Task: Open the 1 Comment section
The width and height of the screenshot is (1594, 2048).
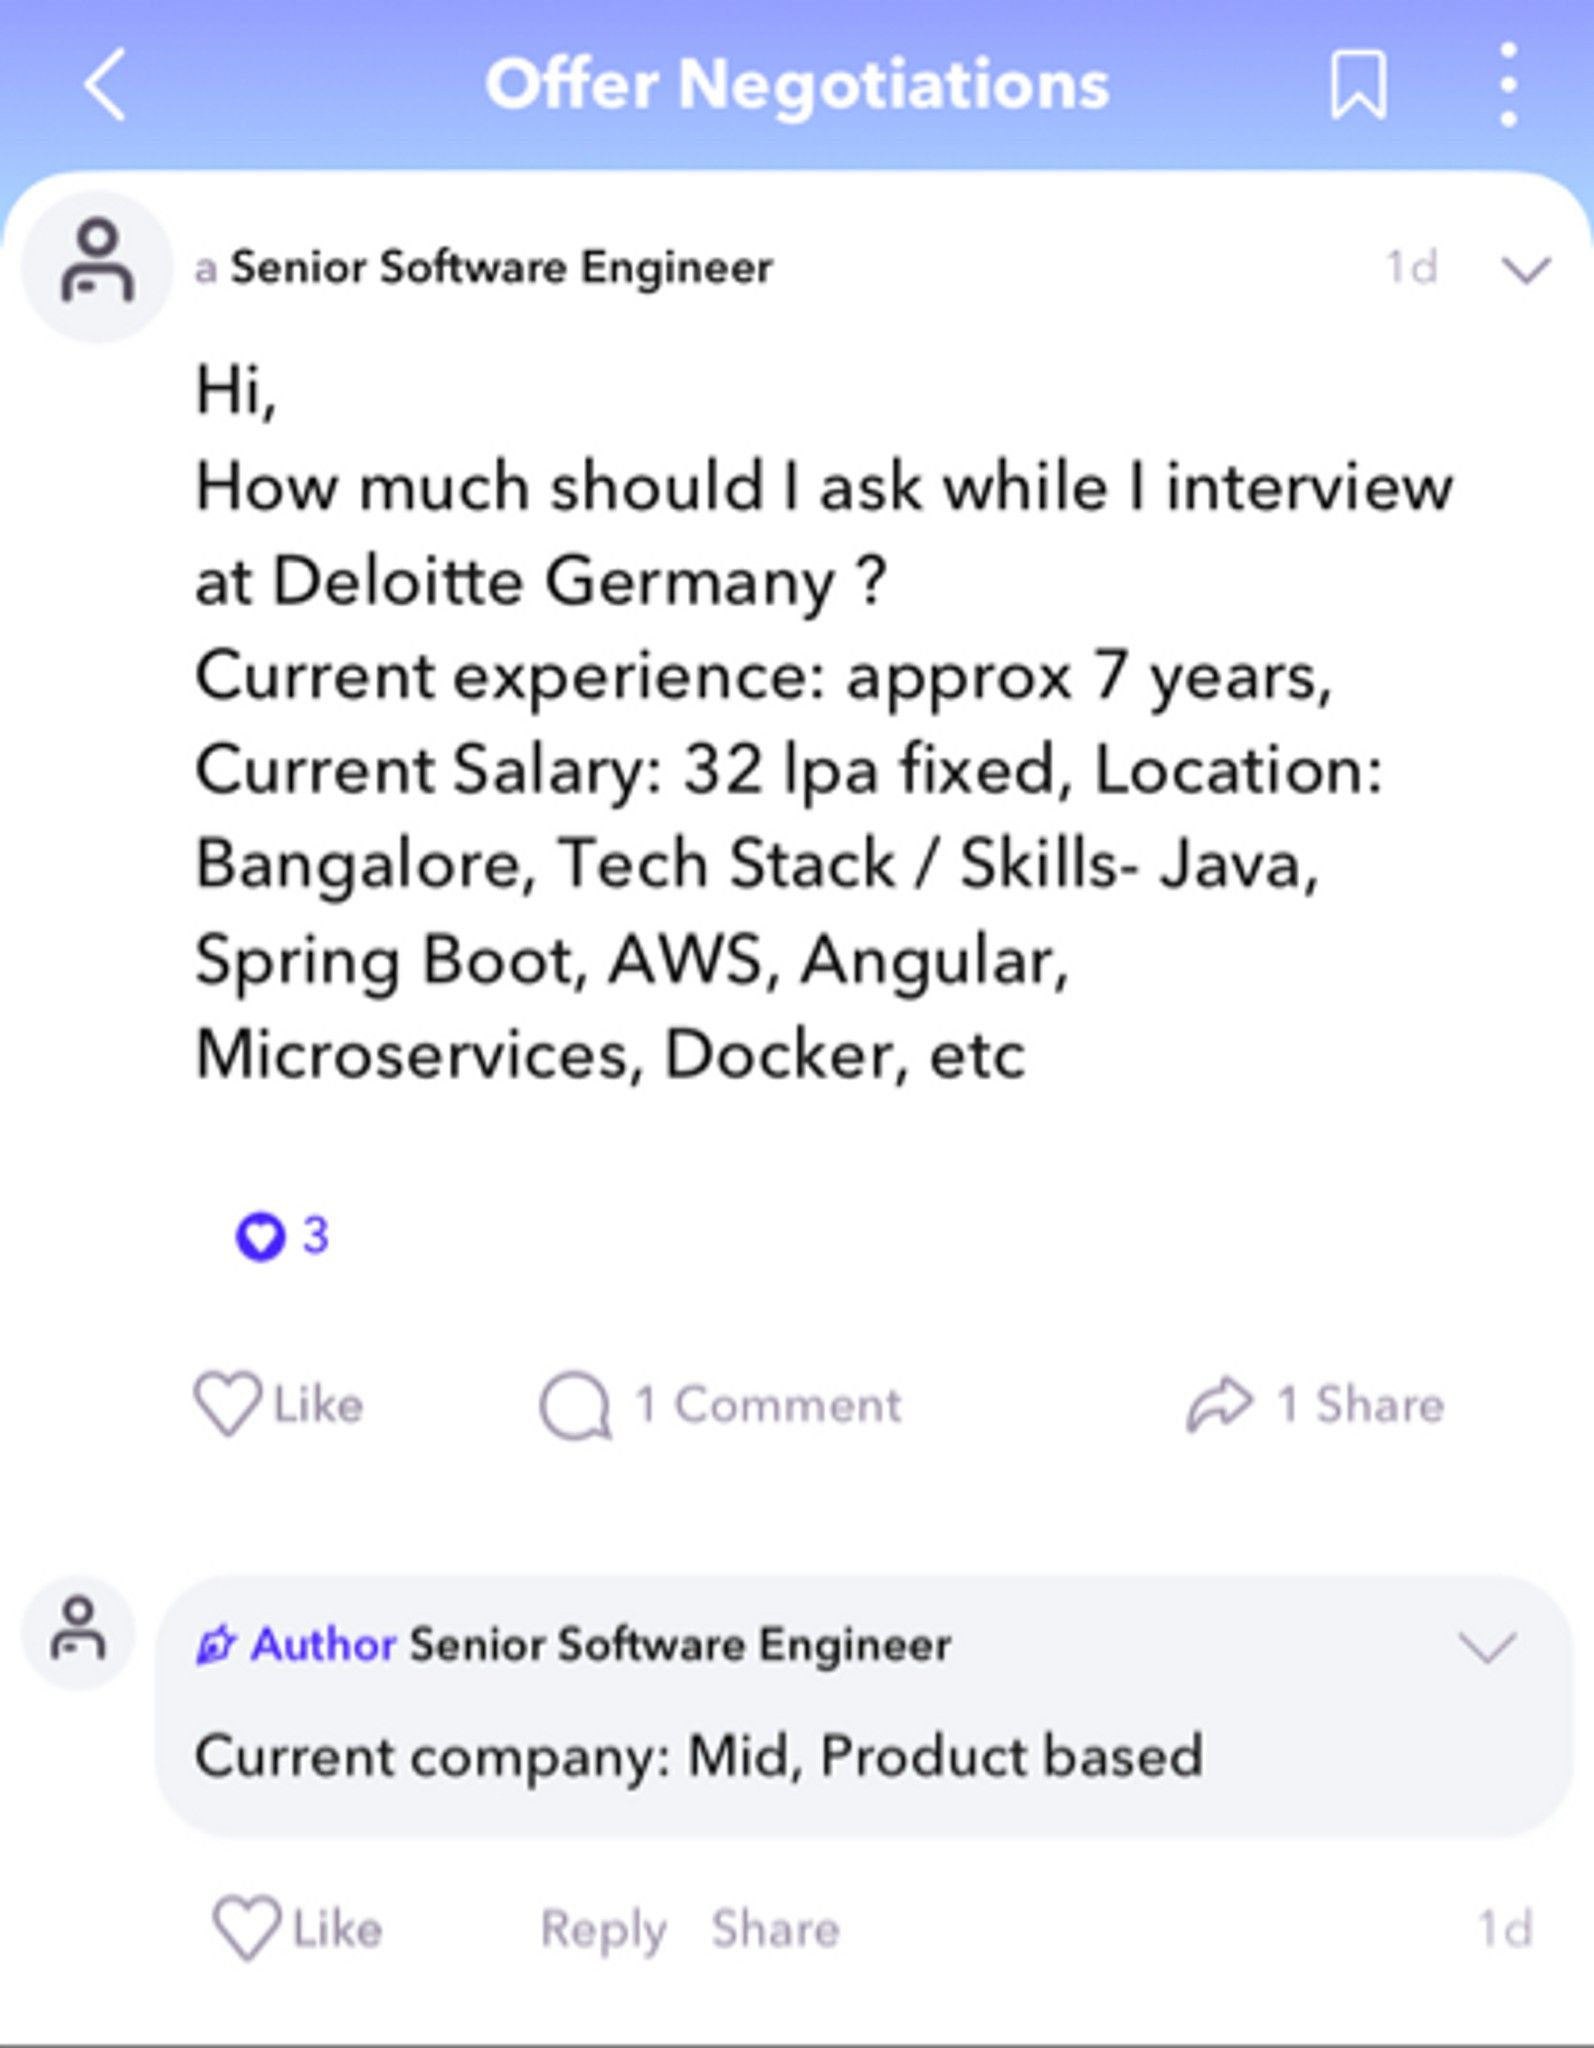Action: (768, 1405)
